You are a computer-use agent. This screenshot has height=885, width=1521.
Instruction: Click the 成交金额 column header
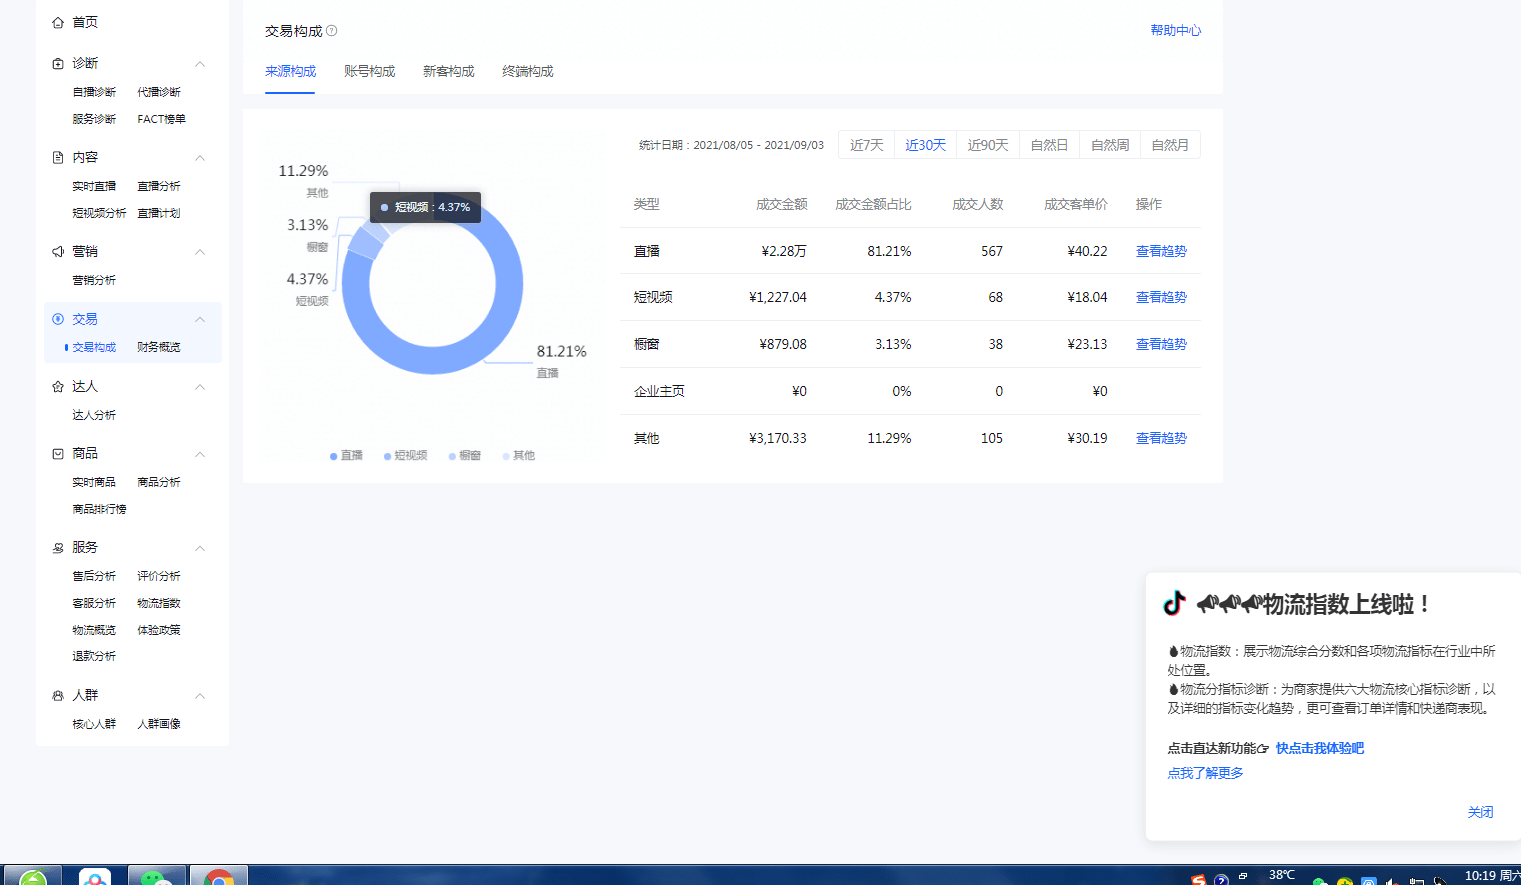pos(781,204)
